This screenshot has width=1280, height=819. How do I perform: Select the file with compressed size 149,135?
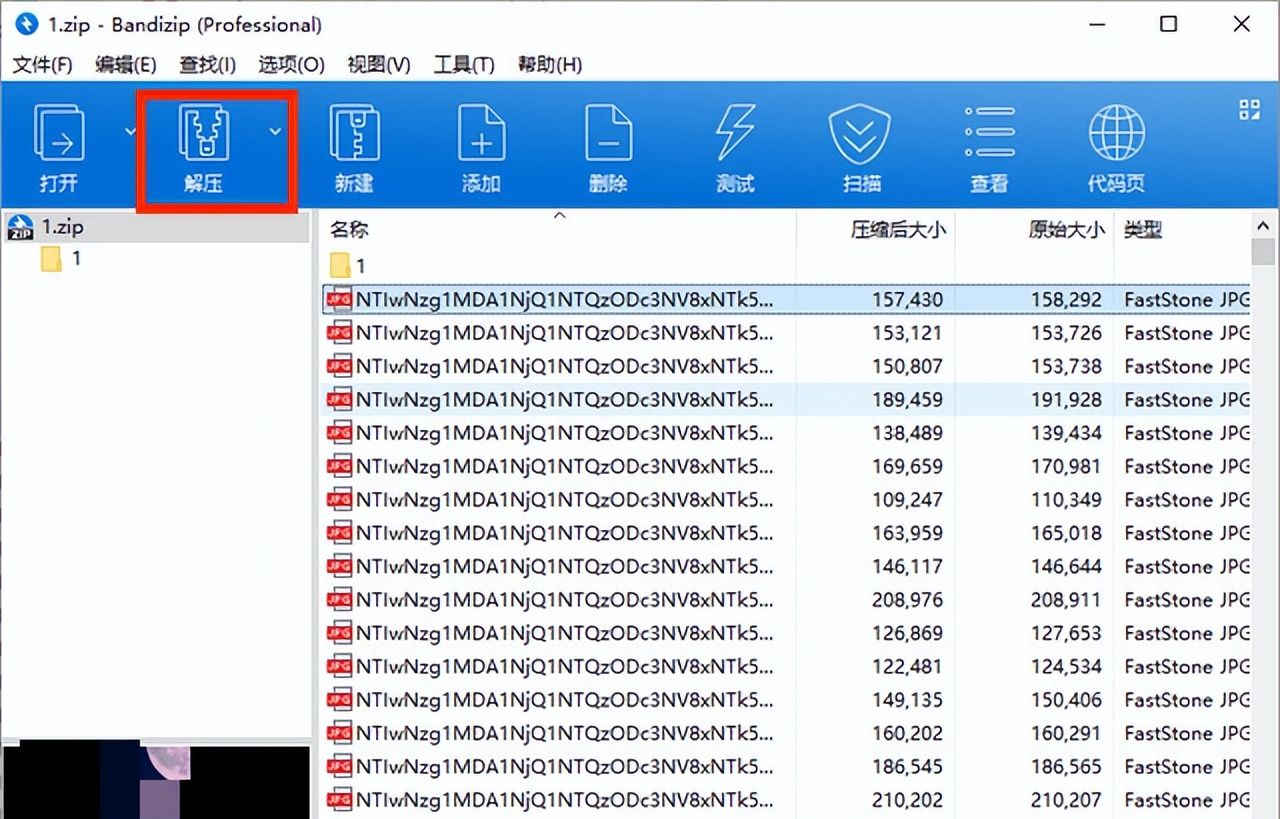pyautogui.click(x=786, y=700)
